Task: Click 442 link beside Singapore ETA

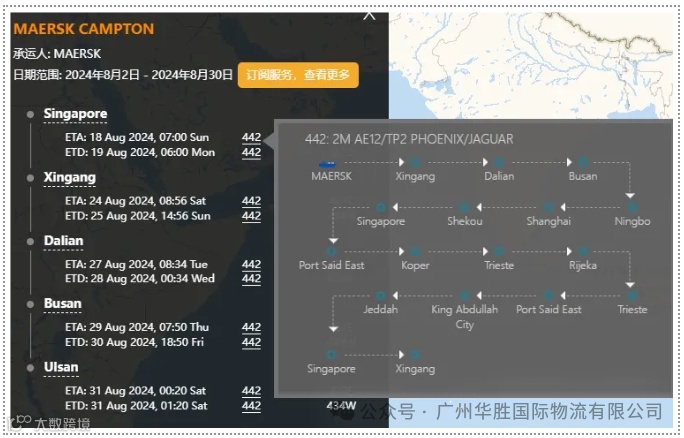Action: (x=252, y=137)
